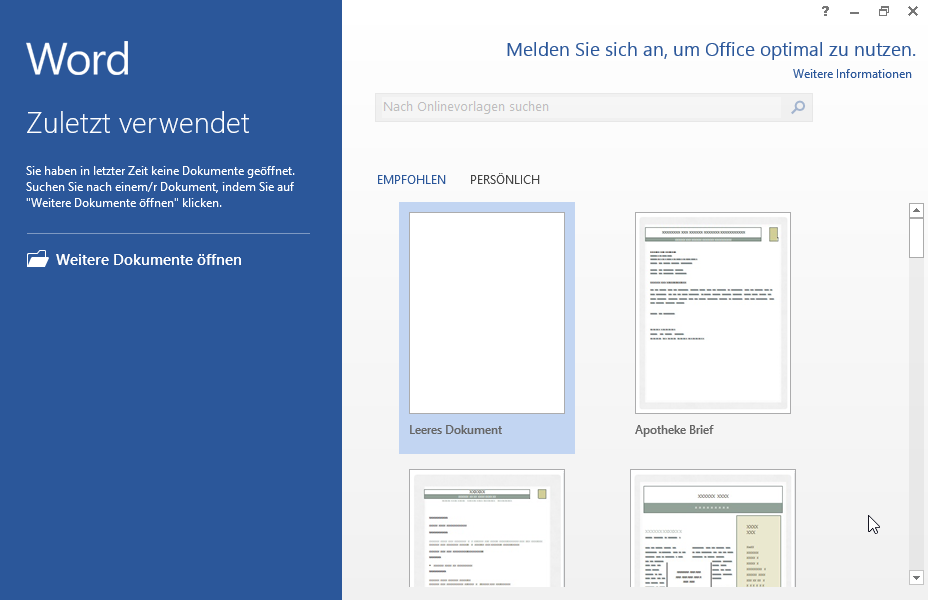Switch to the PERSÖNLICH tab
The width and height of the screenshot is (928, 600).
click(x=505, y=180)
